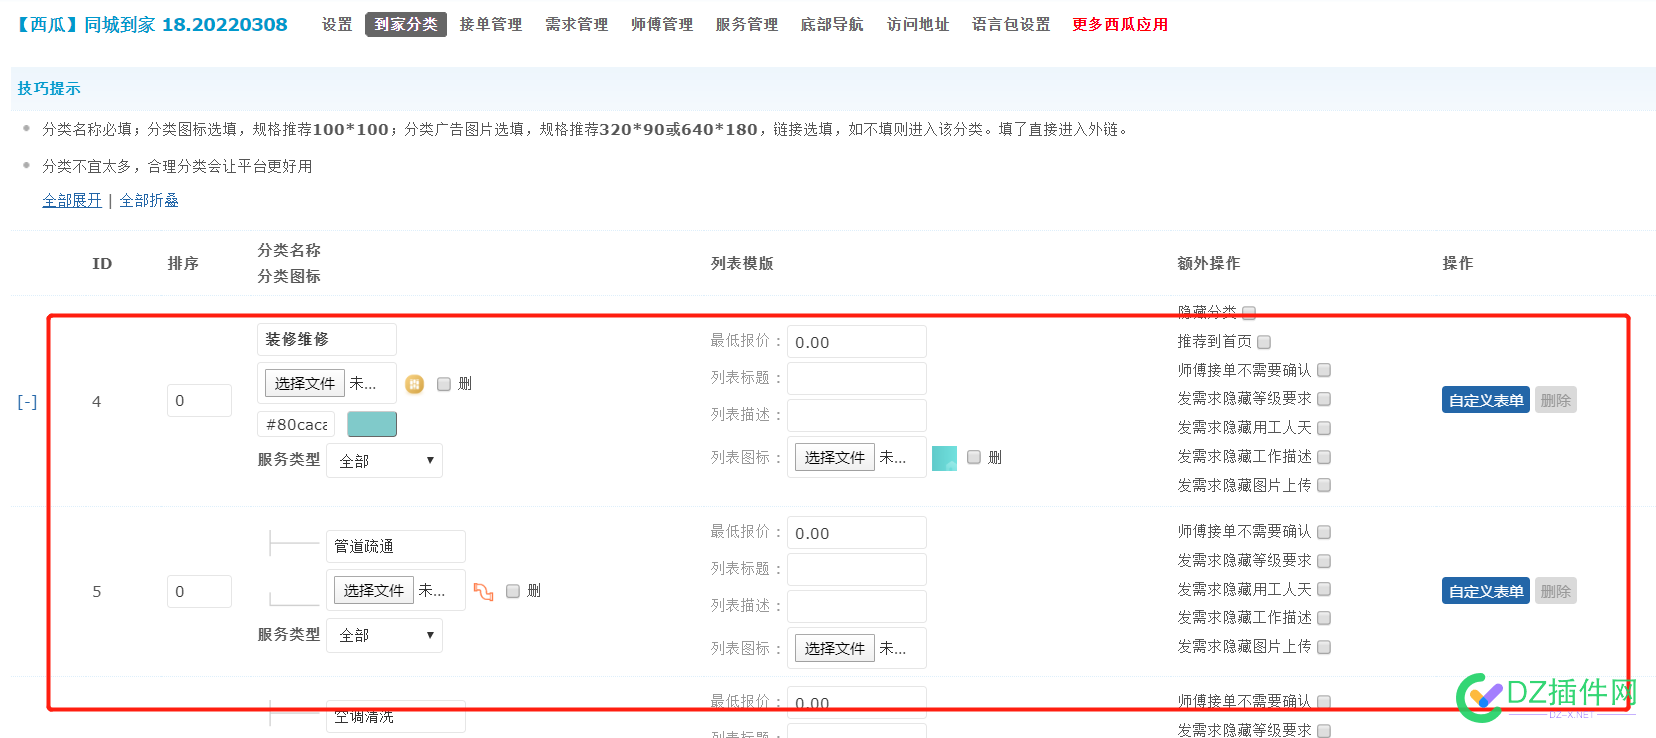Open the teal 列表图标 thumbnail for 装修维修
This screenshot has width=1656, height=738.
pyautogui.click(x=944, y=458)
